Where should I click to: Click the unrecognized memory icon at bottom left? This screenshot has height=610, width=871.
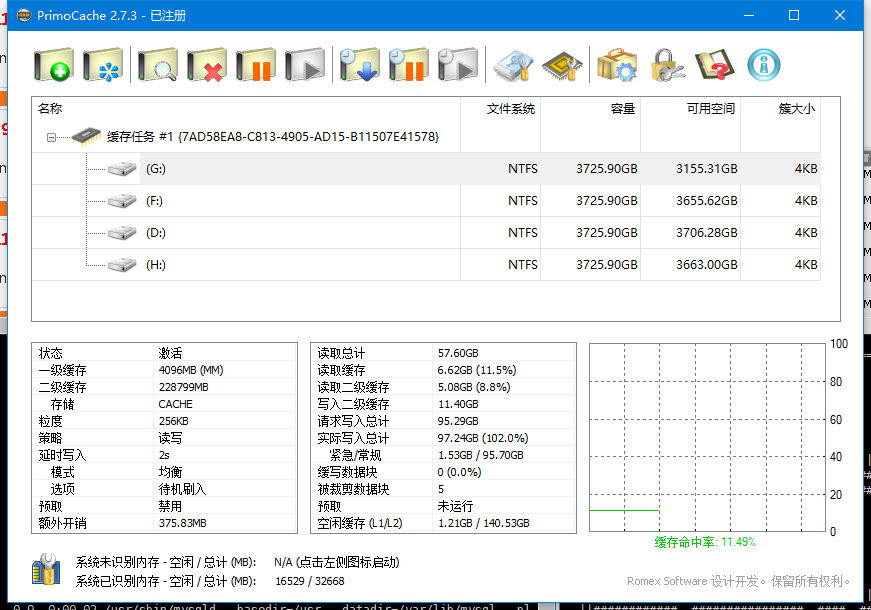pyautogui.click(x=46, y=570)
